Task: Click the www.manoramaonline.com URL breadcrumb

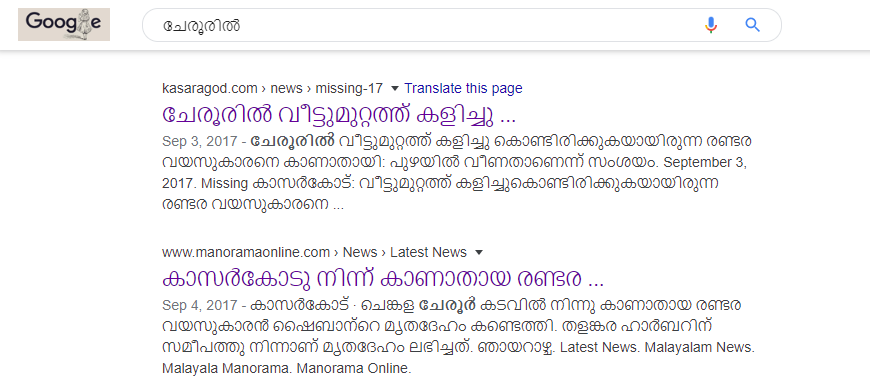Action: pos(246,252)
